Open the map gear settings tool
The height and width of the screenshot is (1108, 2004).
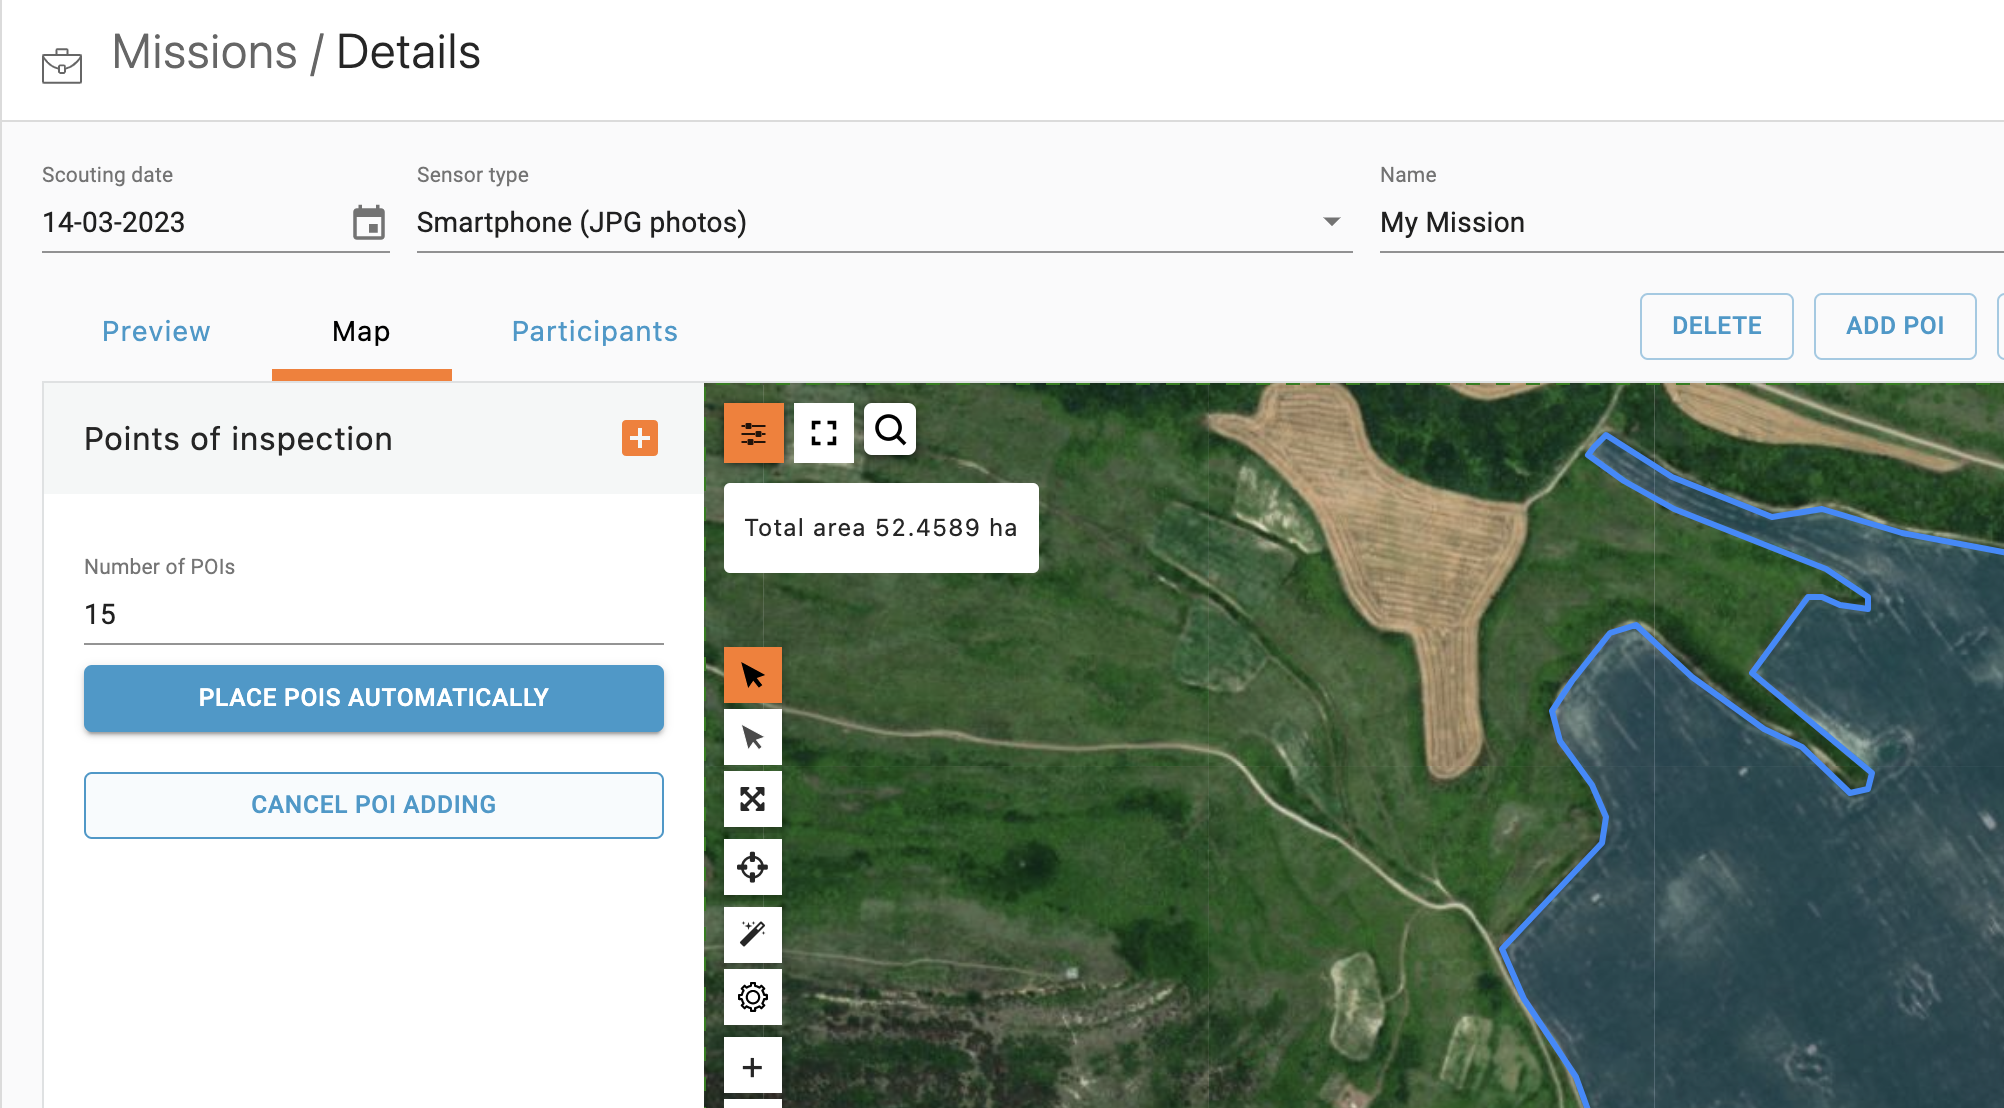pyautogui.click(x=753, y=997)
